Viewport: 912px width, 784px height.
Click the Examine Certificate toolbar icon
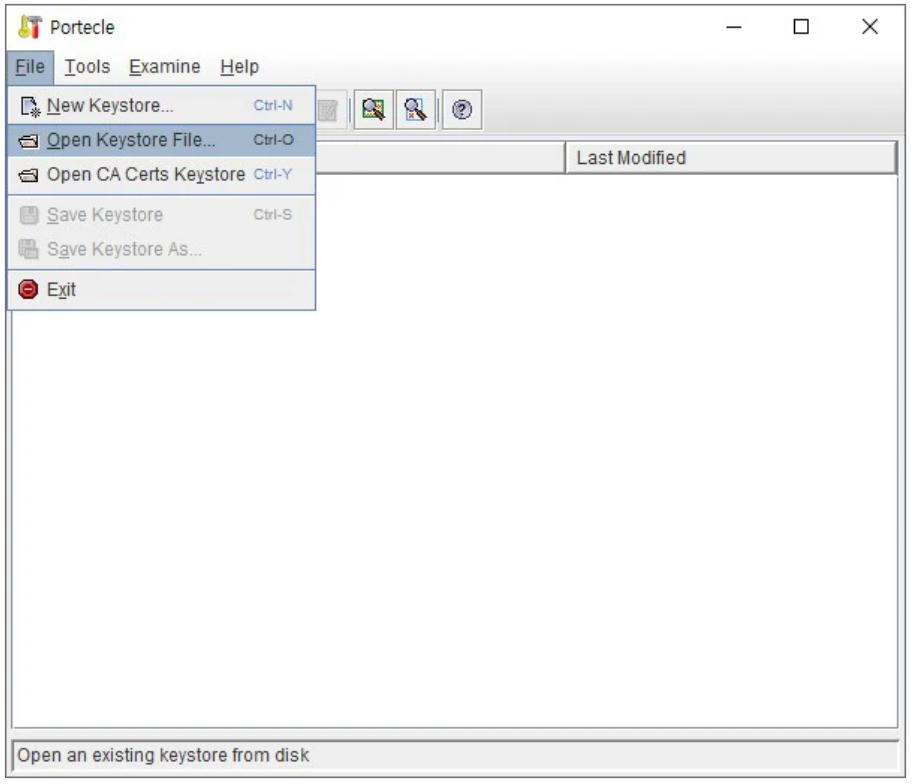click(x=373, y=109)
